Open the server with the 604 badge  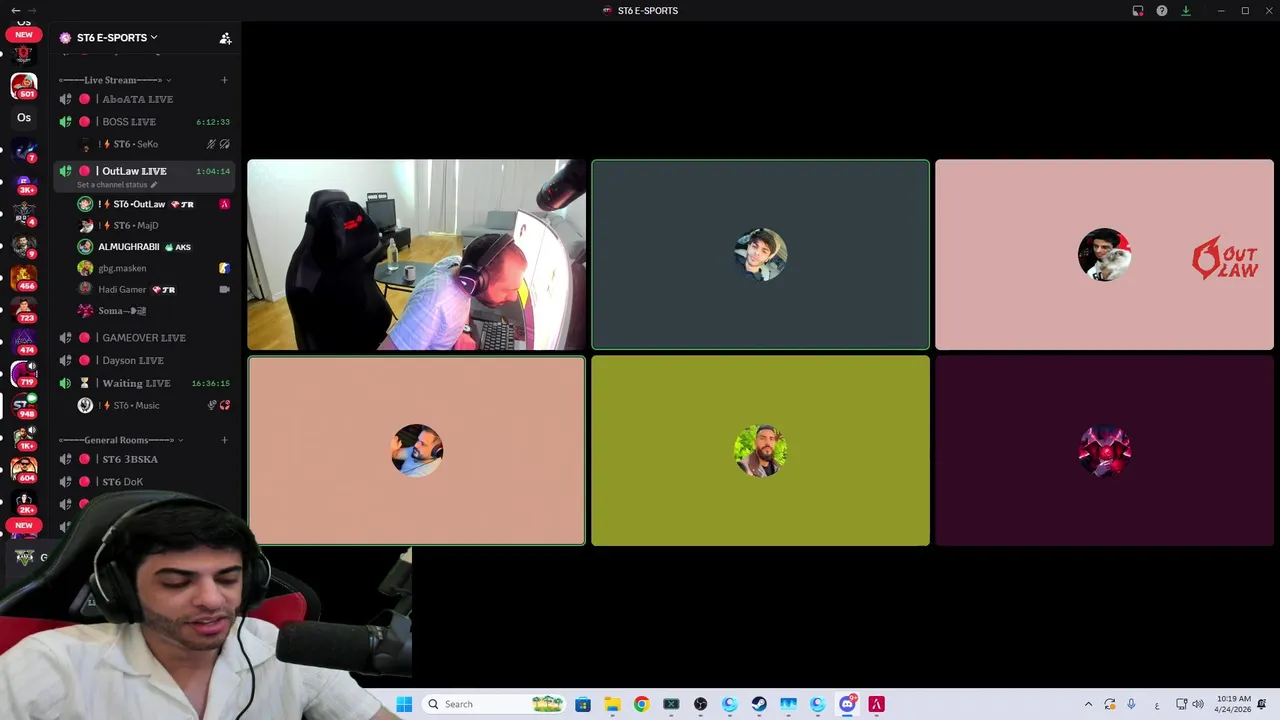pos(24,470)
